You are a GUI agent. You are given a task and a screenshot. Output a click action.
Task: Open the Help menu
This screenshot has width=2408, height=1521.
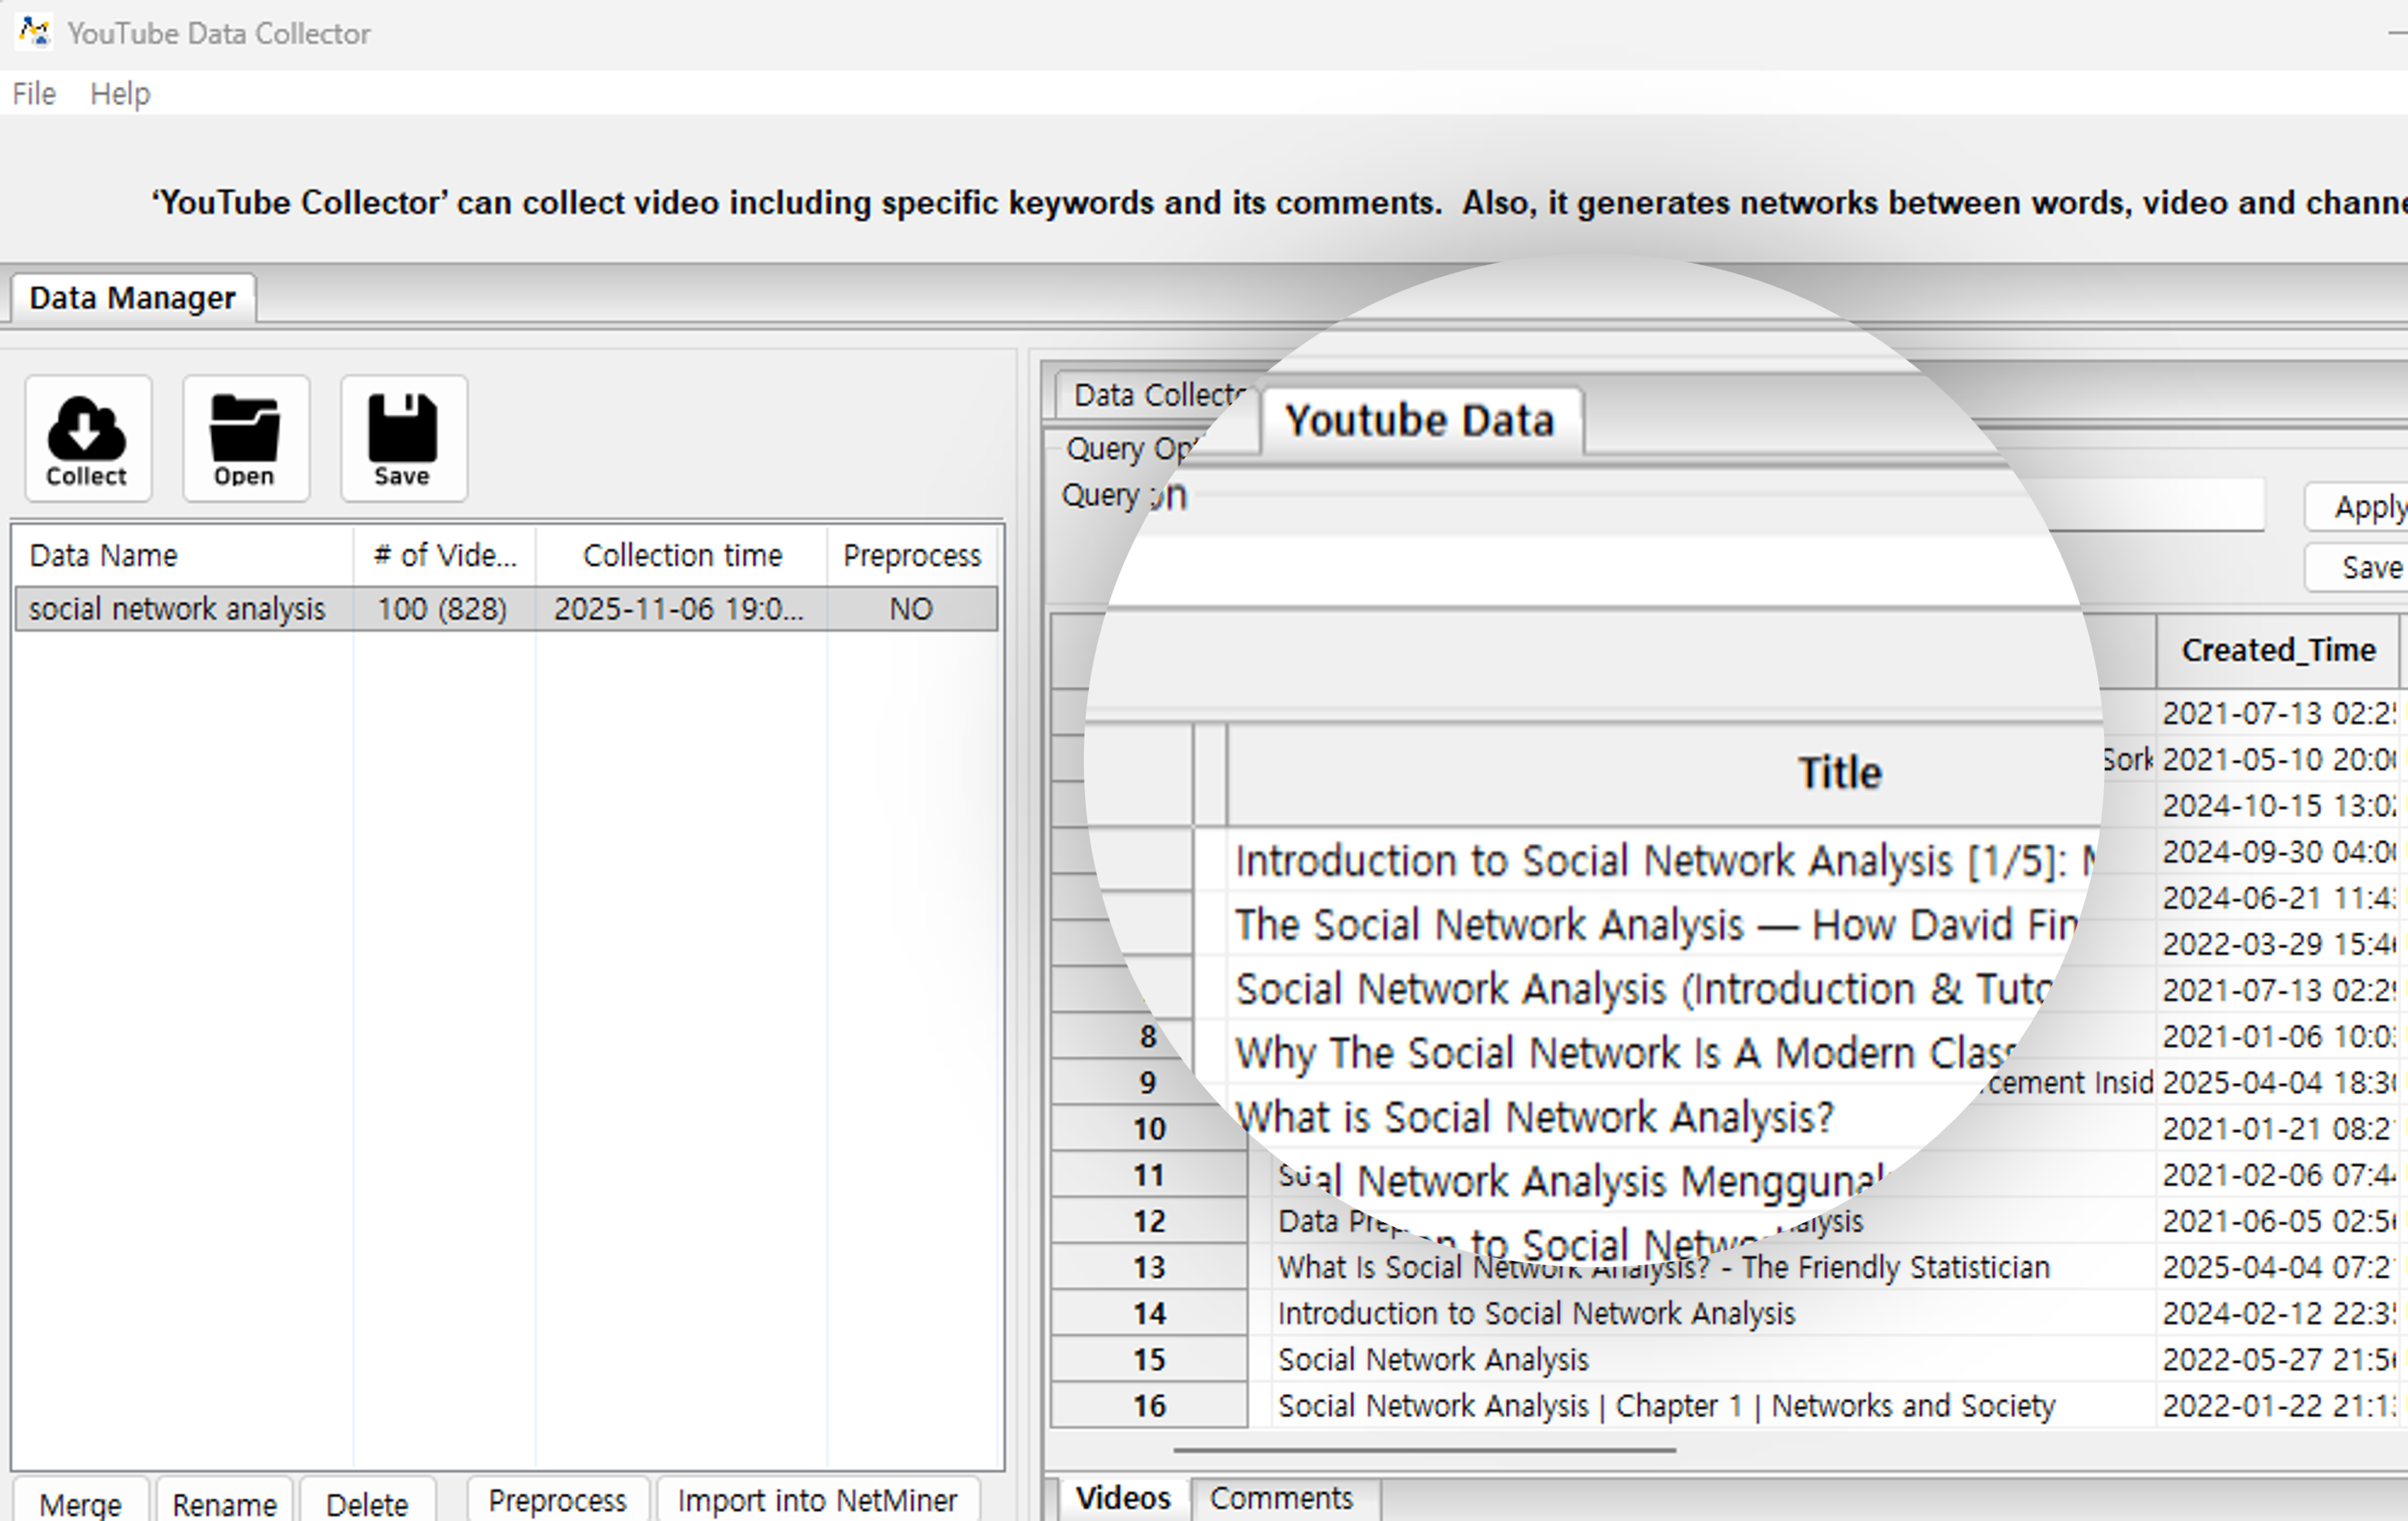(x=120, y=93)
